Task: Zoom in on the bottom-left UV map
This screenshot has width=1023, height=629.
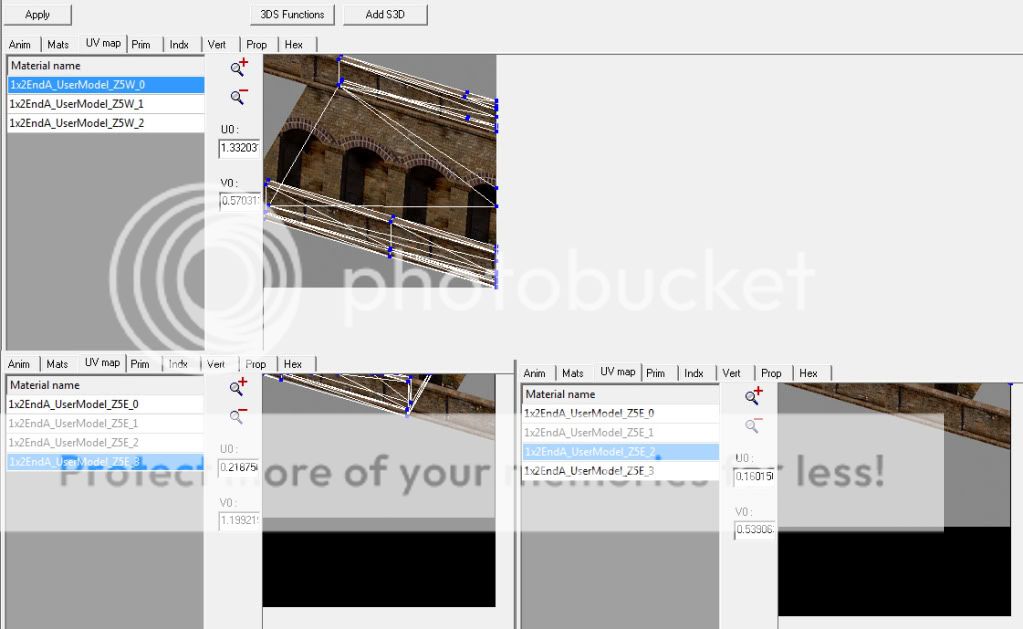Action: (x=238, y=387)
